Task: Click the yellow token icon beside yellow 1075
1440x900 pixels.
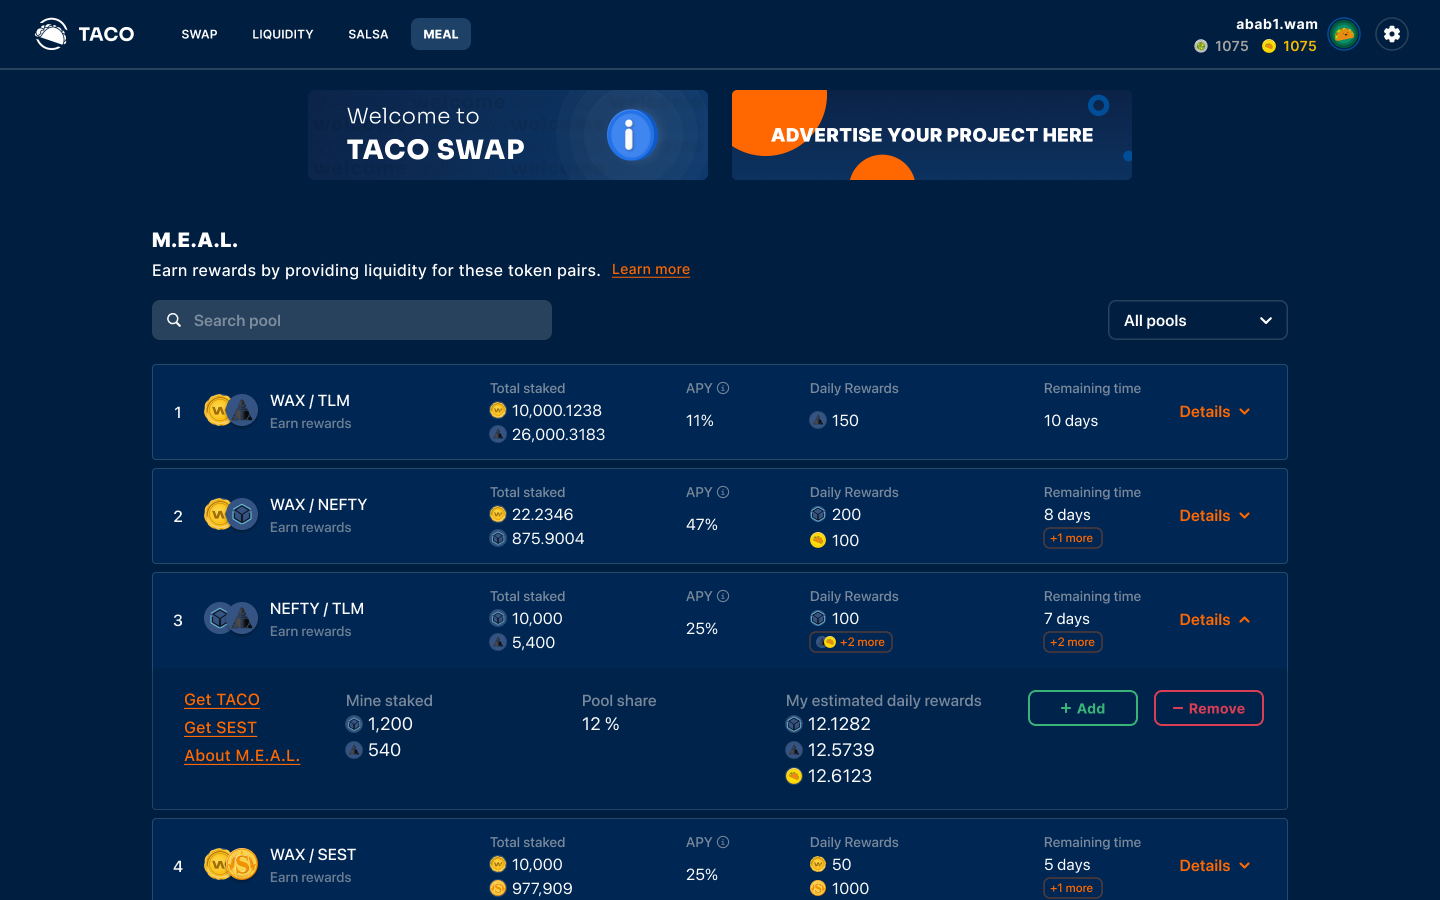Action: coord(1269,46)
